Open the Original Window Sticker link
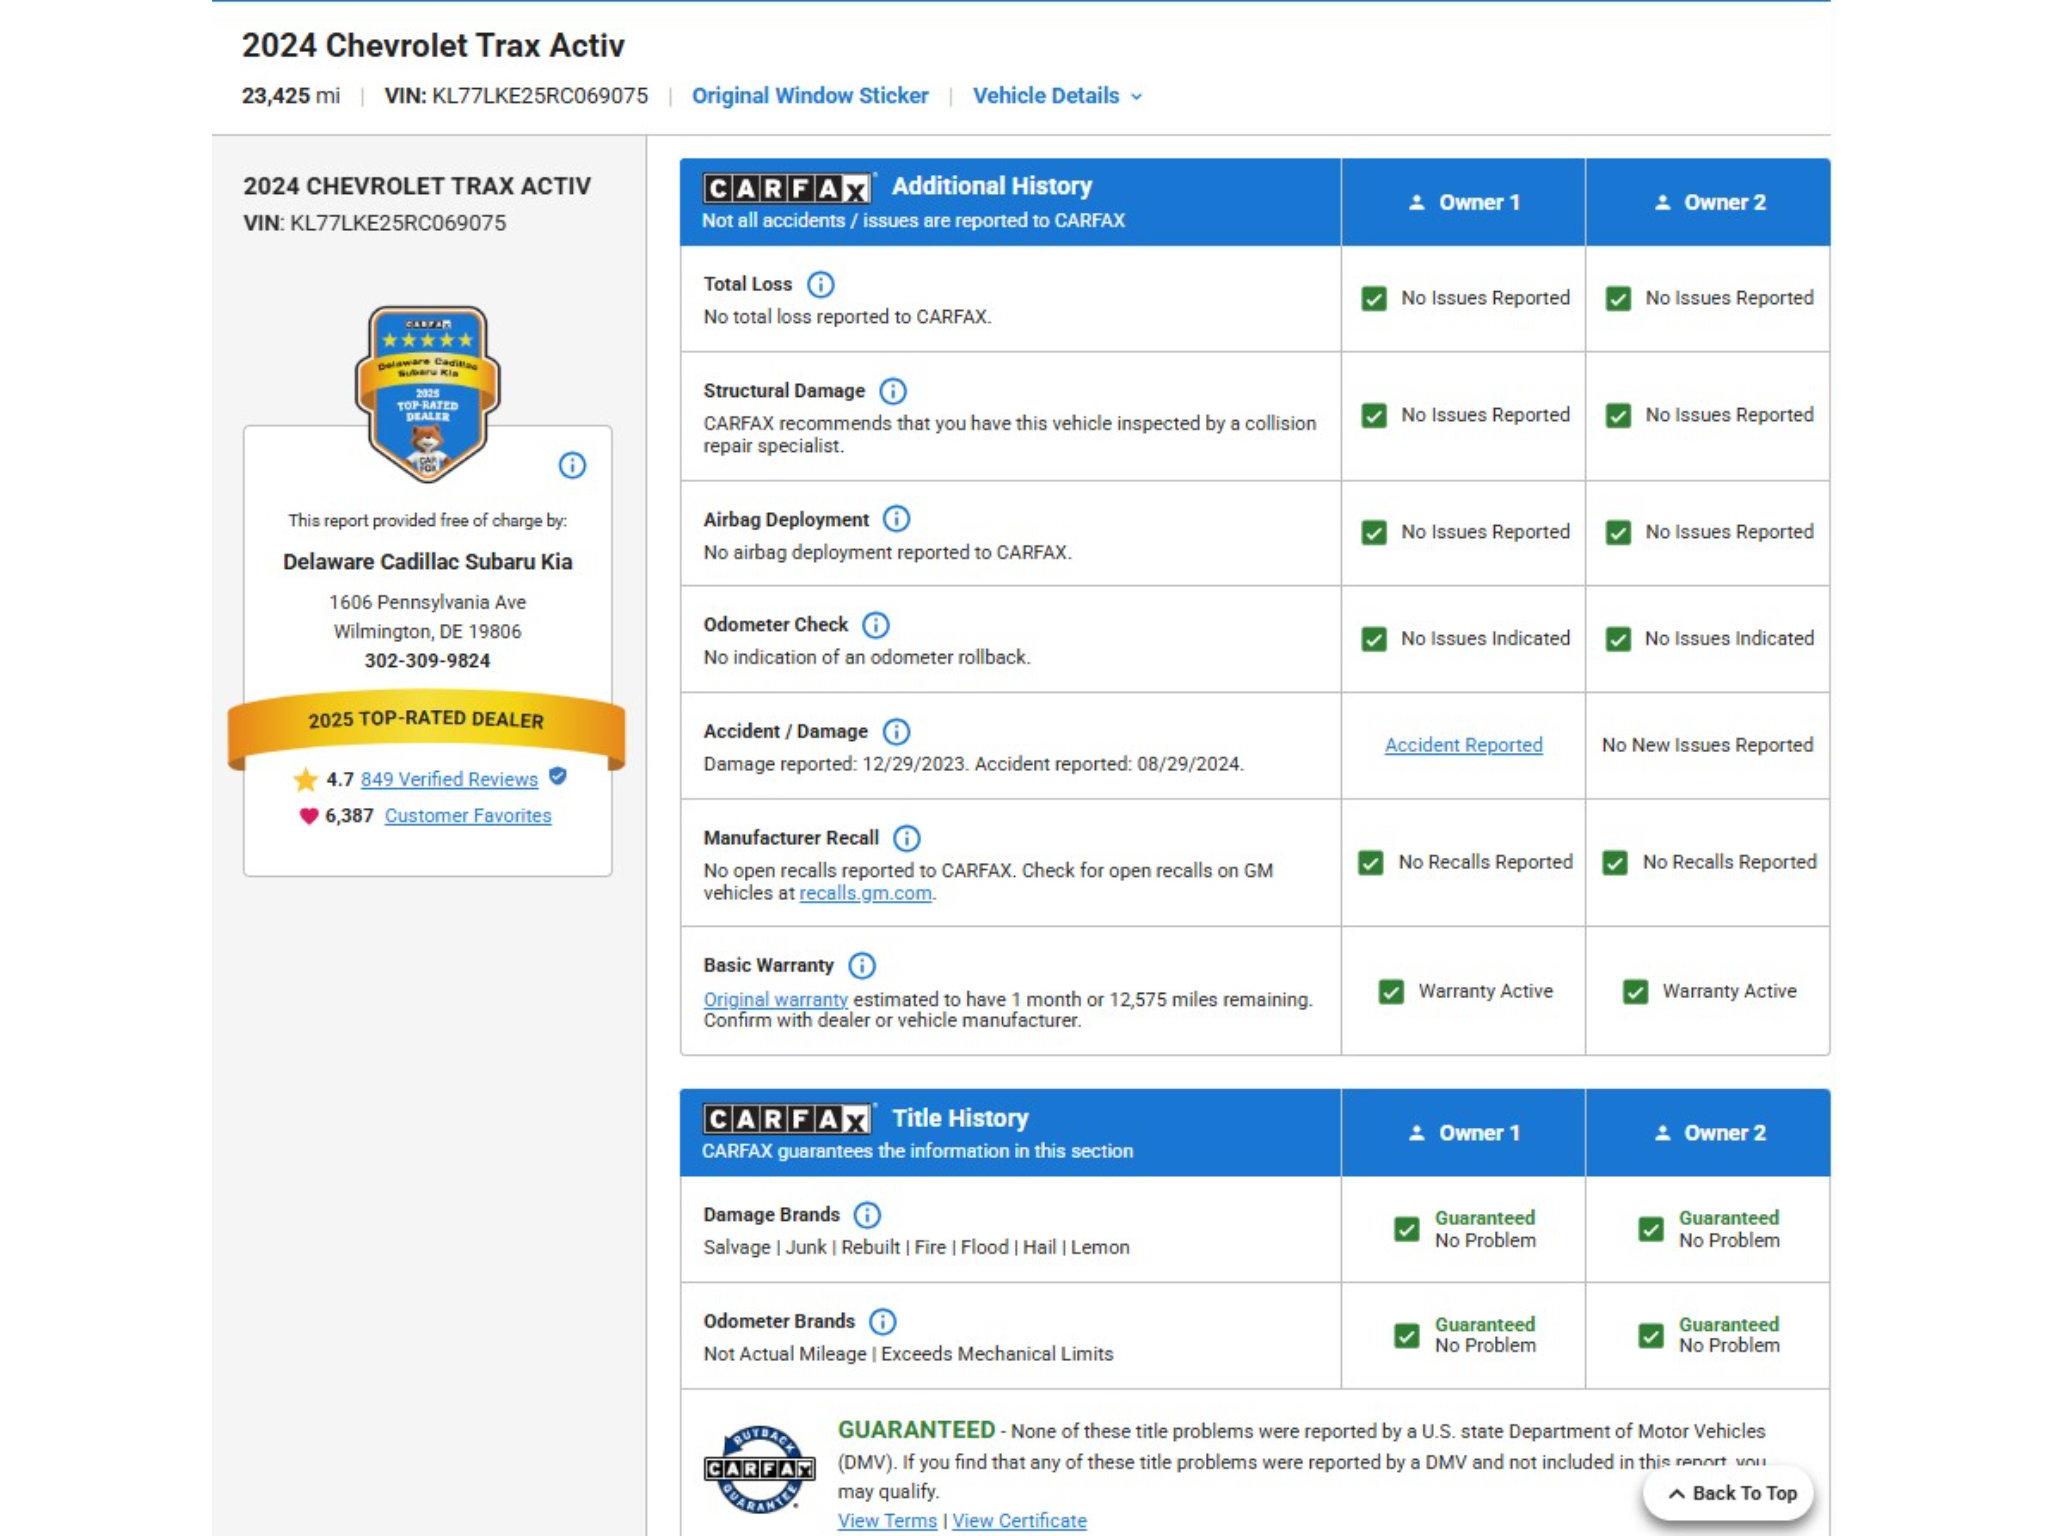 click(x=810, y=96)
